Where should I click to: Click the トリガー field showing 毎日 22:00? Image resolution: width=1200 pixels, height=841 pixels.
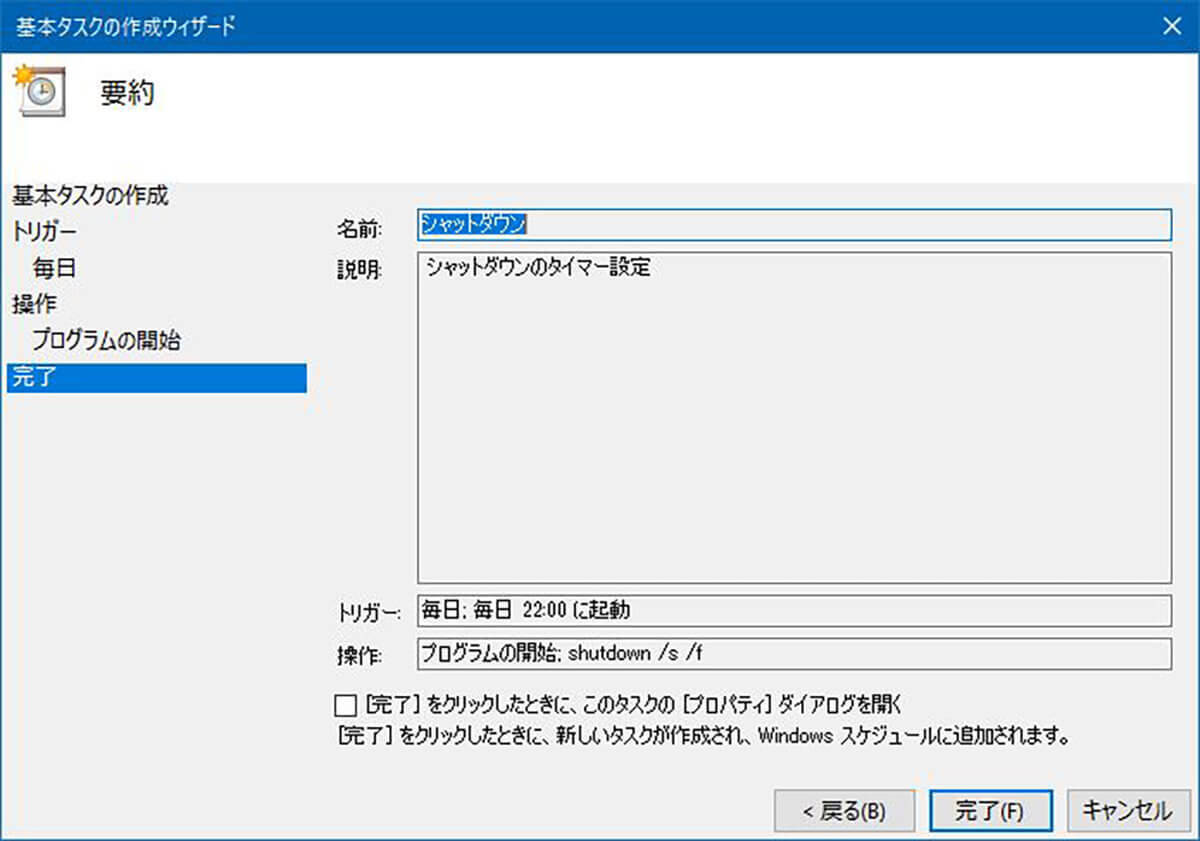tap(793, 609)
